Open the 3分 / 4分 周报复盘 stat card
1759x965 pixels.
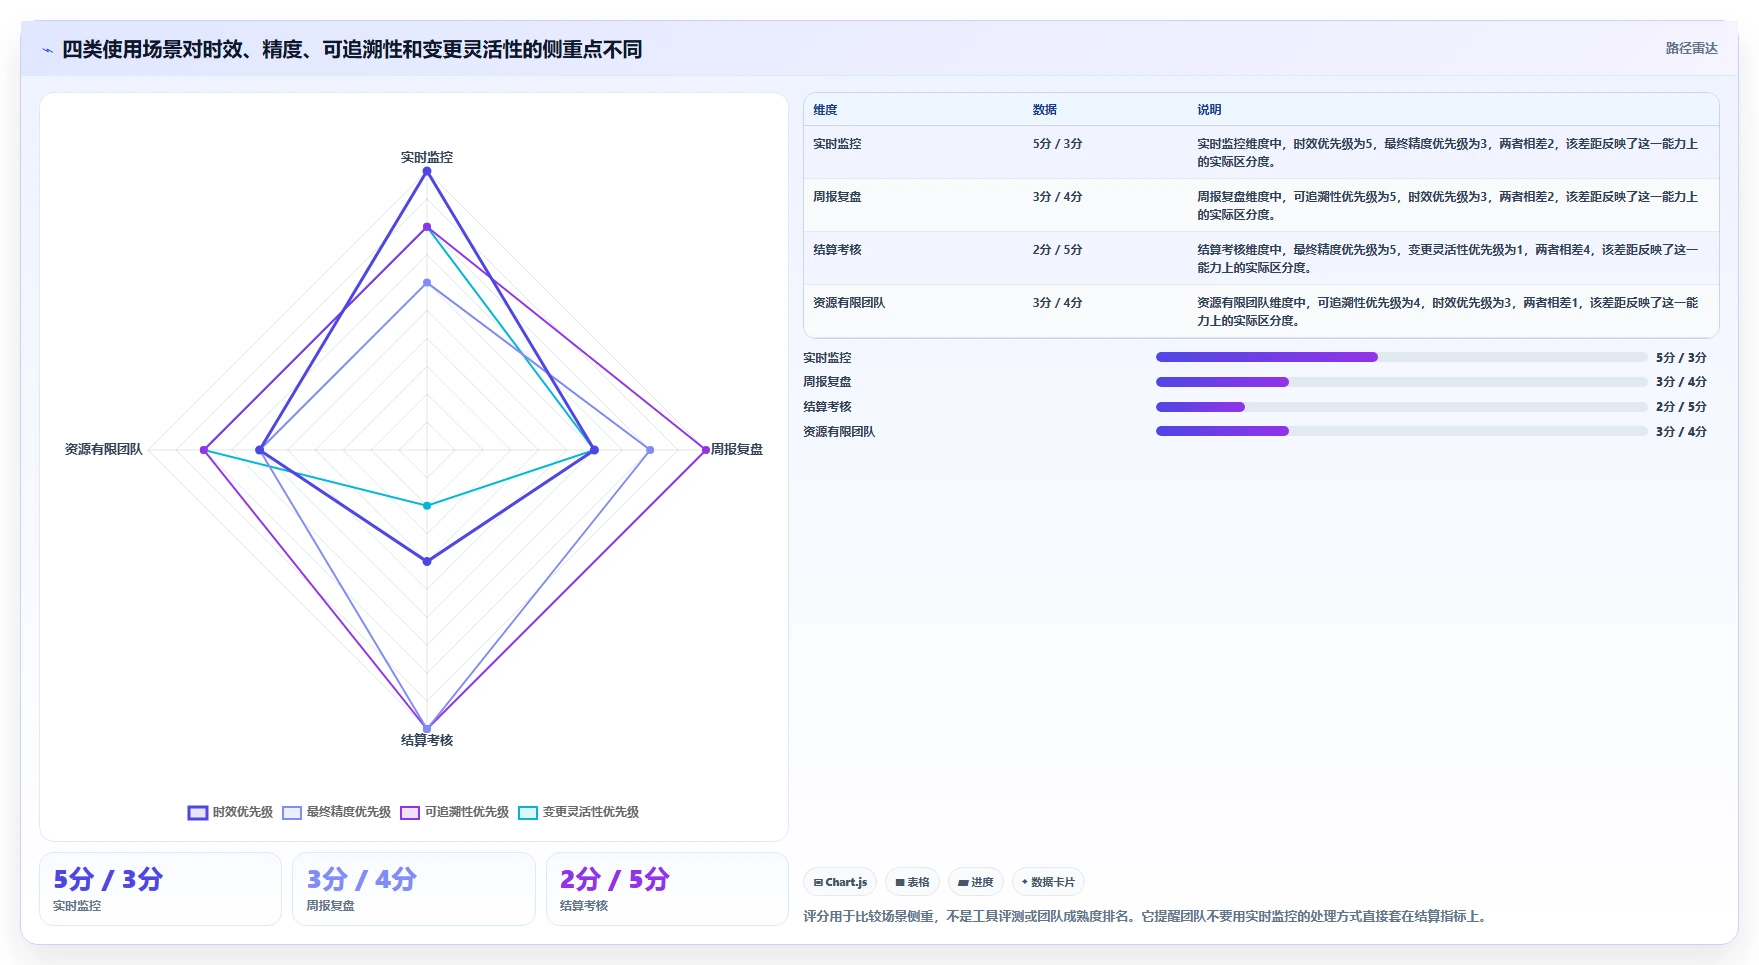click(414, 889)
